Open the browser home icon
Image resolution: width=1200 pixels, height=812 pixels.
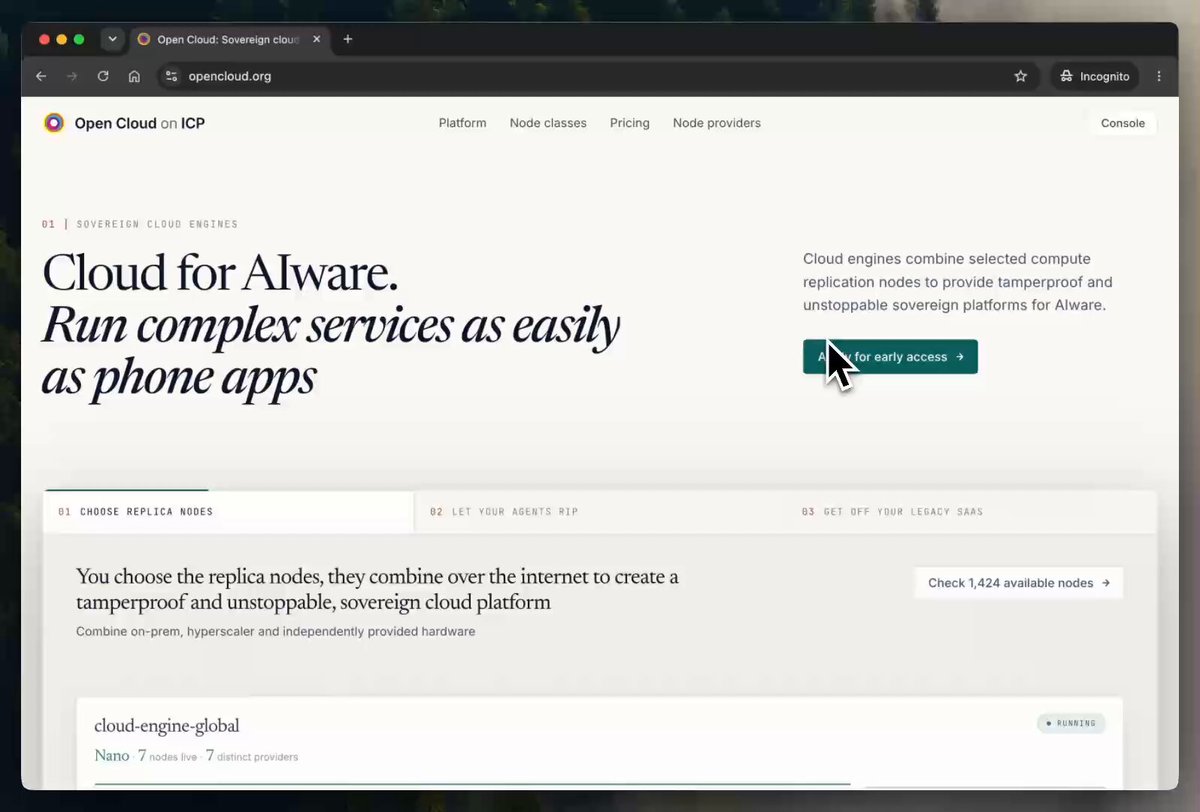[x=133, y=76]
